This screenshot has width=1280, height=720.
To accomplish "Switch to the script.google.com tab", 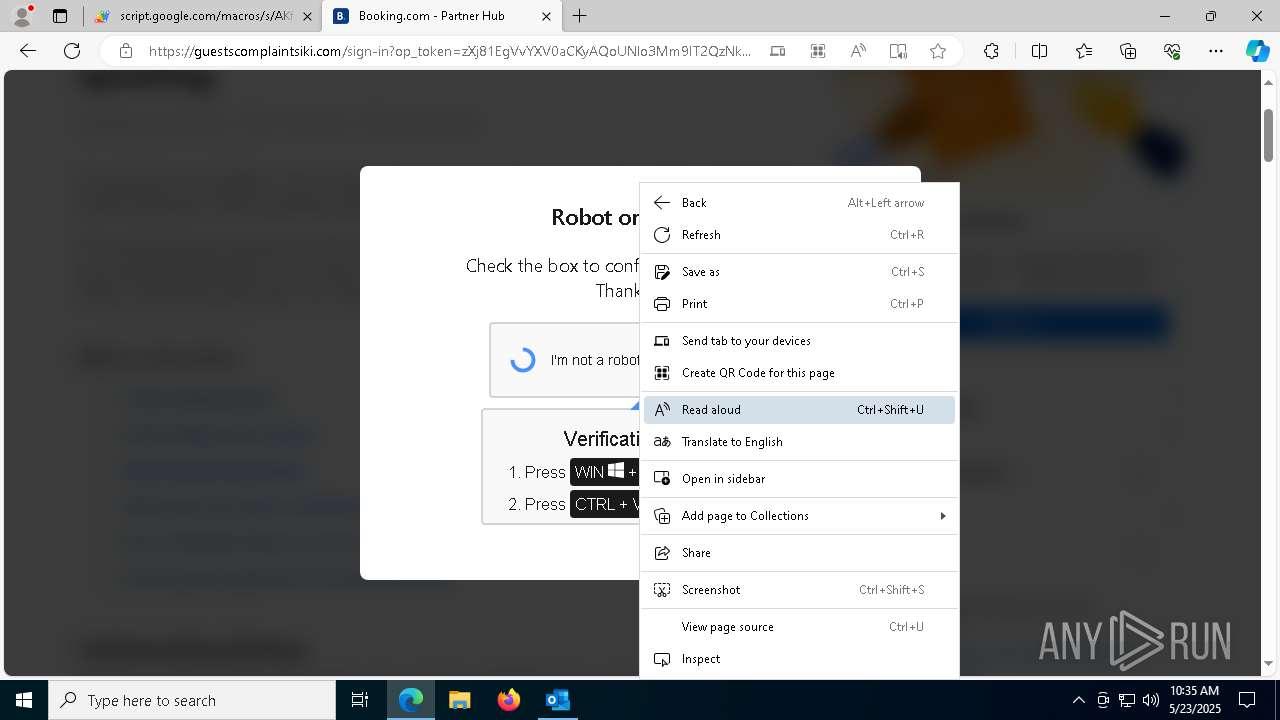I will (x=203, y=16).
